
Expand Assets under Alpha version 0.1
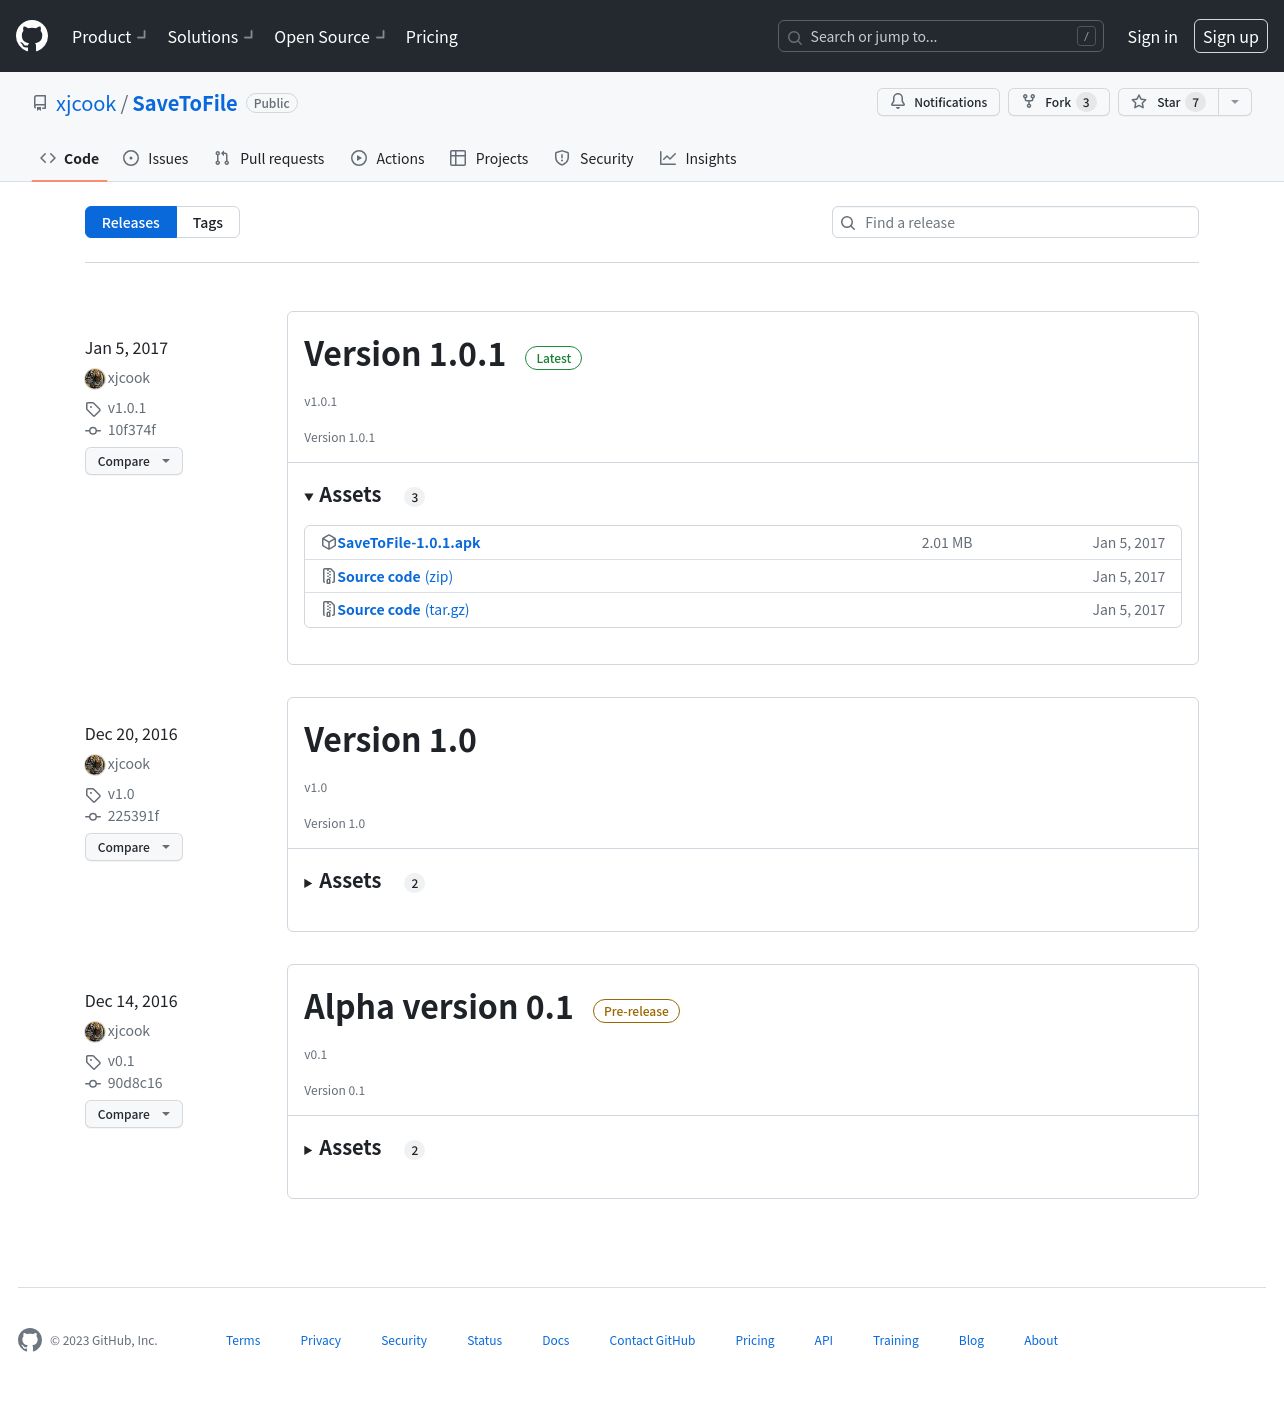coord(343,1149)
